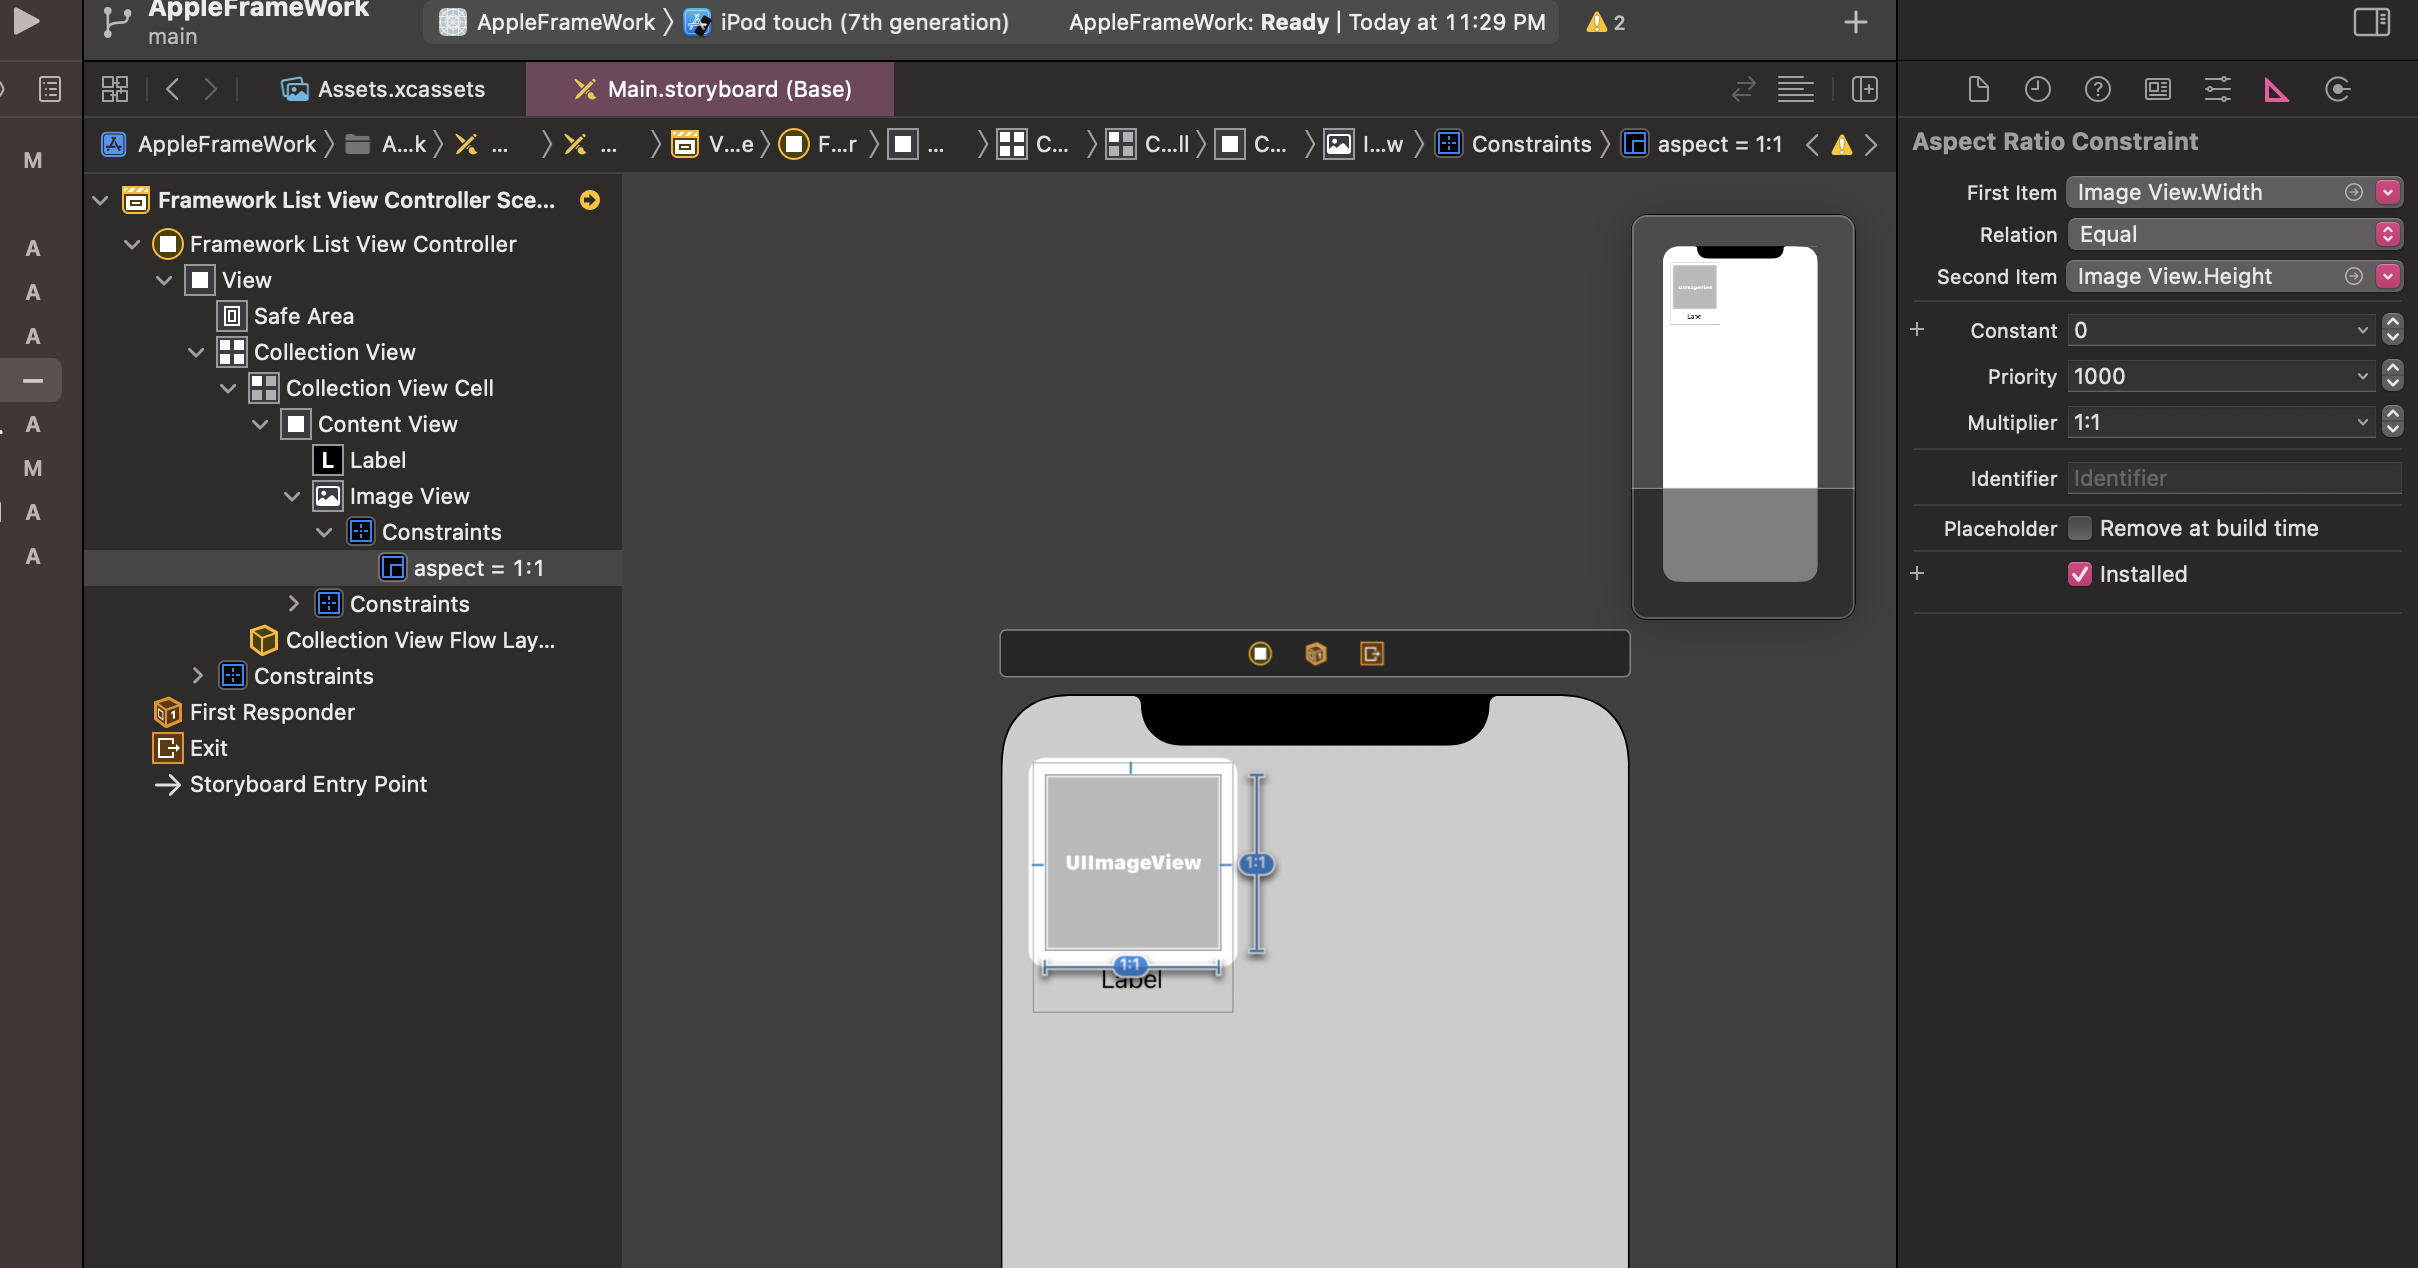Open the related items grid icon
2418x1268 pixels.
click(115, 89)
